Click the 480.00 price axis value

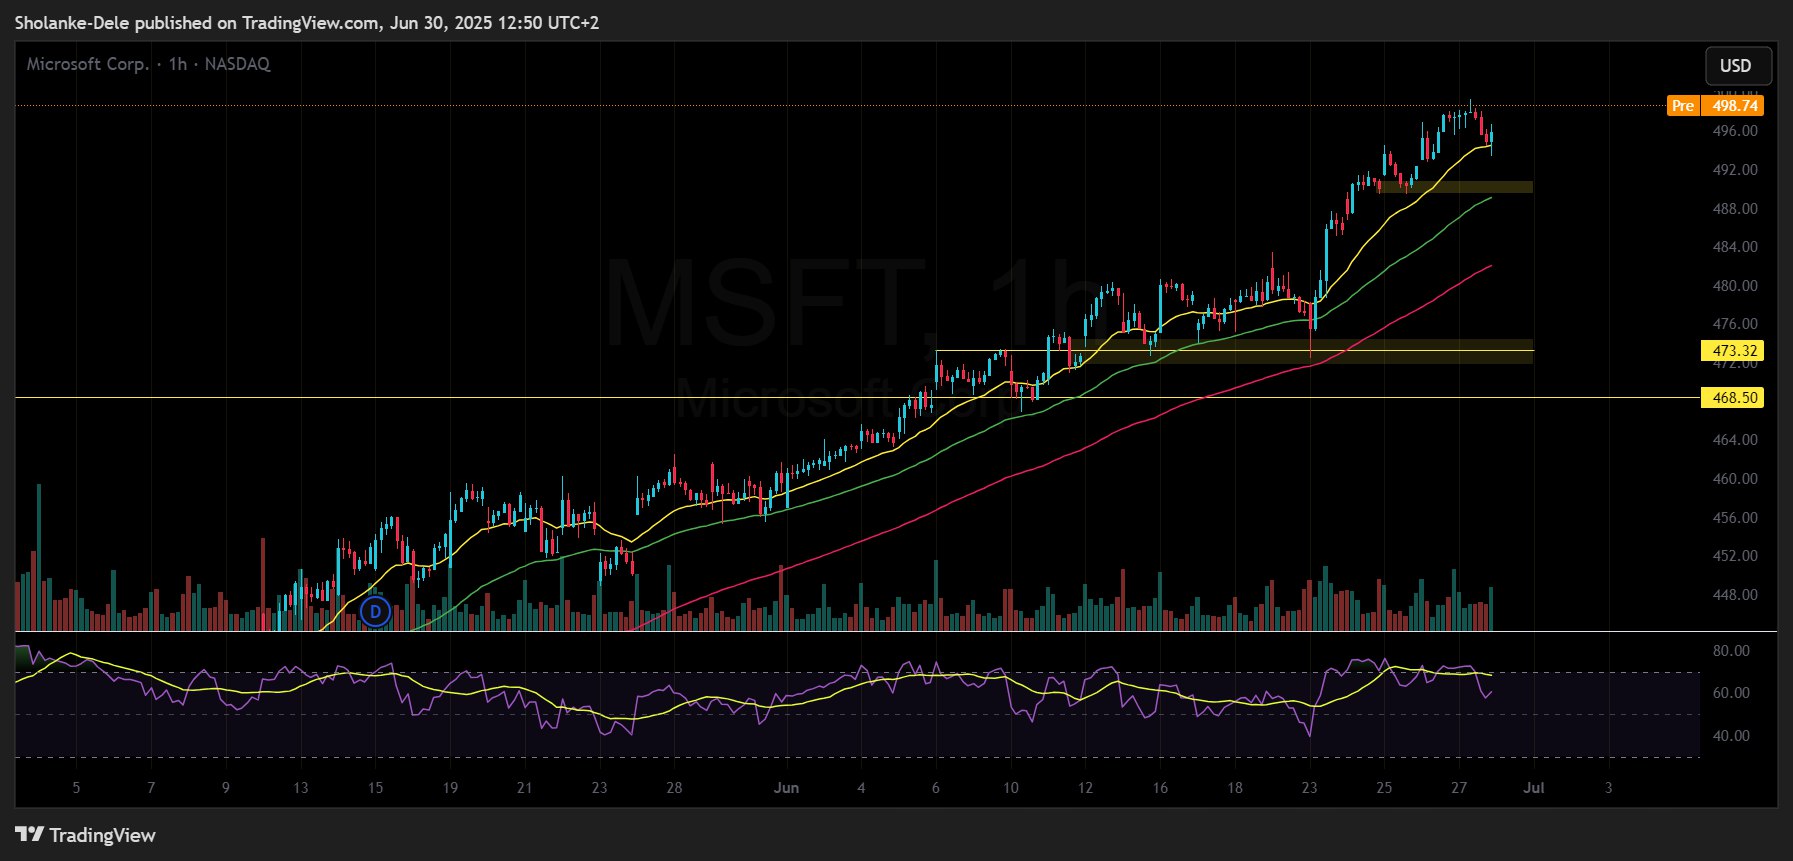(1735, 286)
